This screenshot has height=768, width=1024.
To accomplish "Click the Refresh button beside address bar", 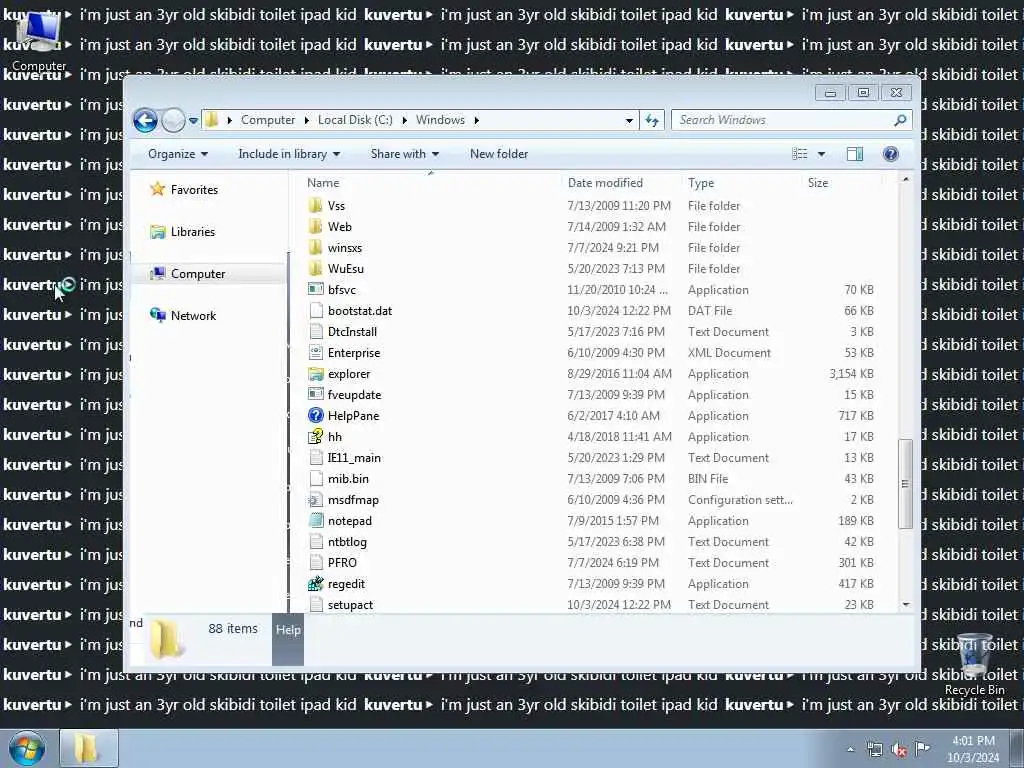I will pos(652,120).
